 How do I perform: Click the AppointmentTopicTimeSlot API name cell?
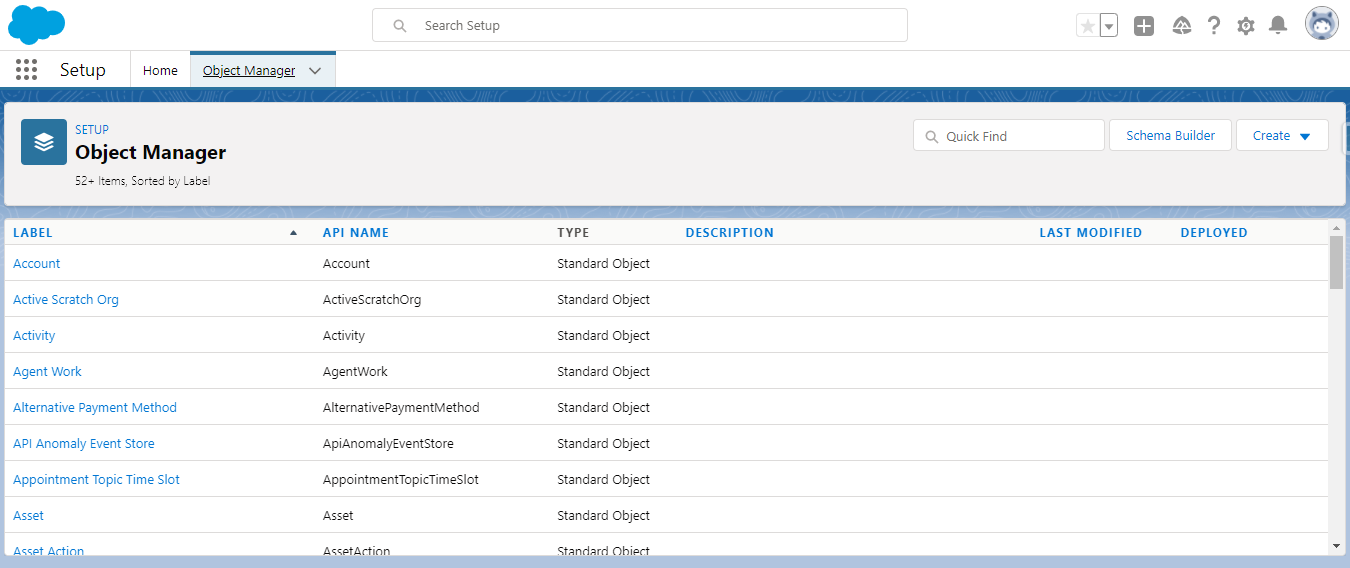(x=401, y=479)
